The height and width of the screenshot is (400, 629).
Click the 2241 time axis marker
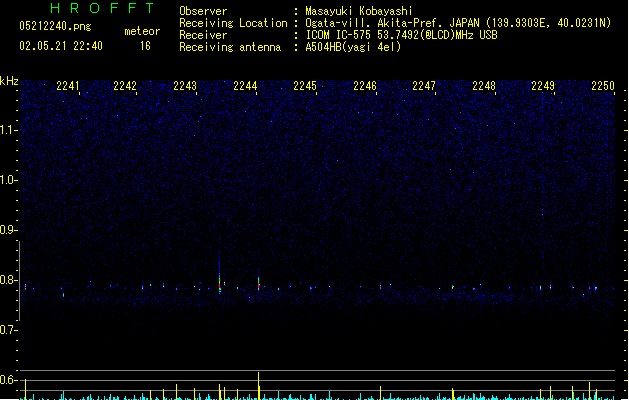pos(68,86)
